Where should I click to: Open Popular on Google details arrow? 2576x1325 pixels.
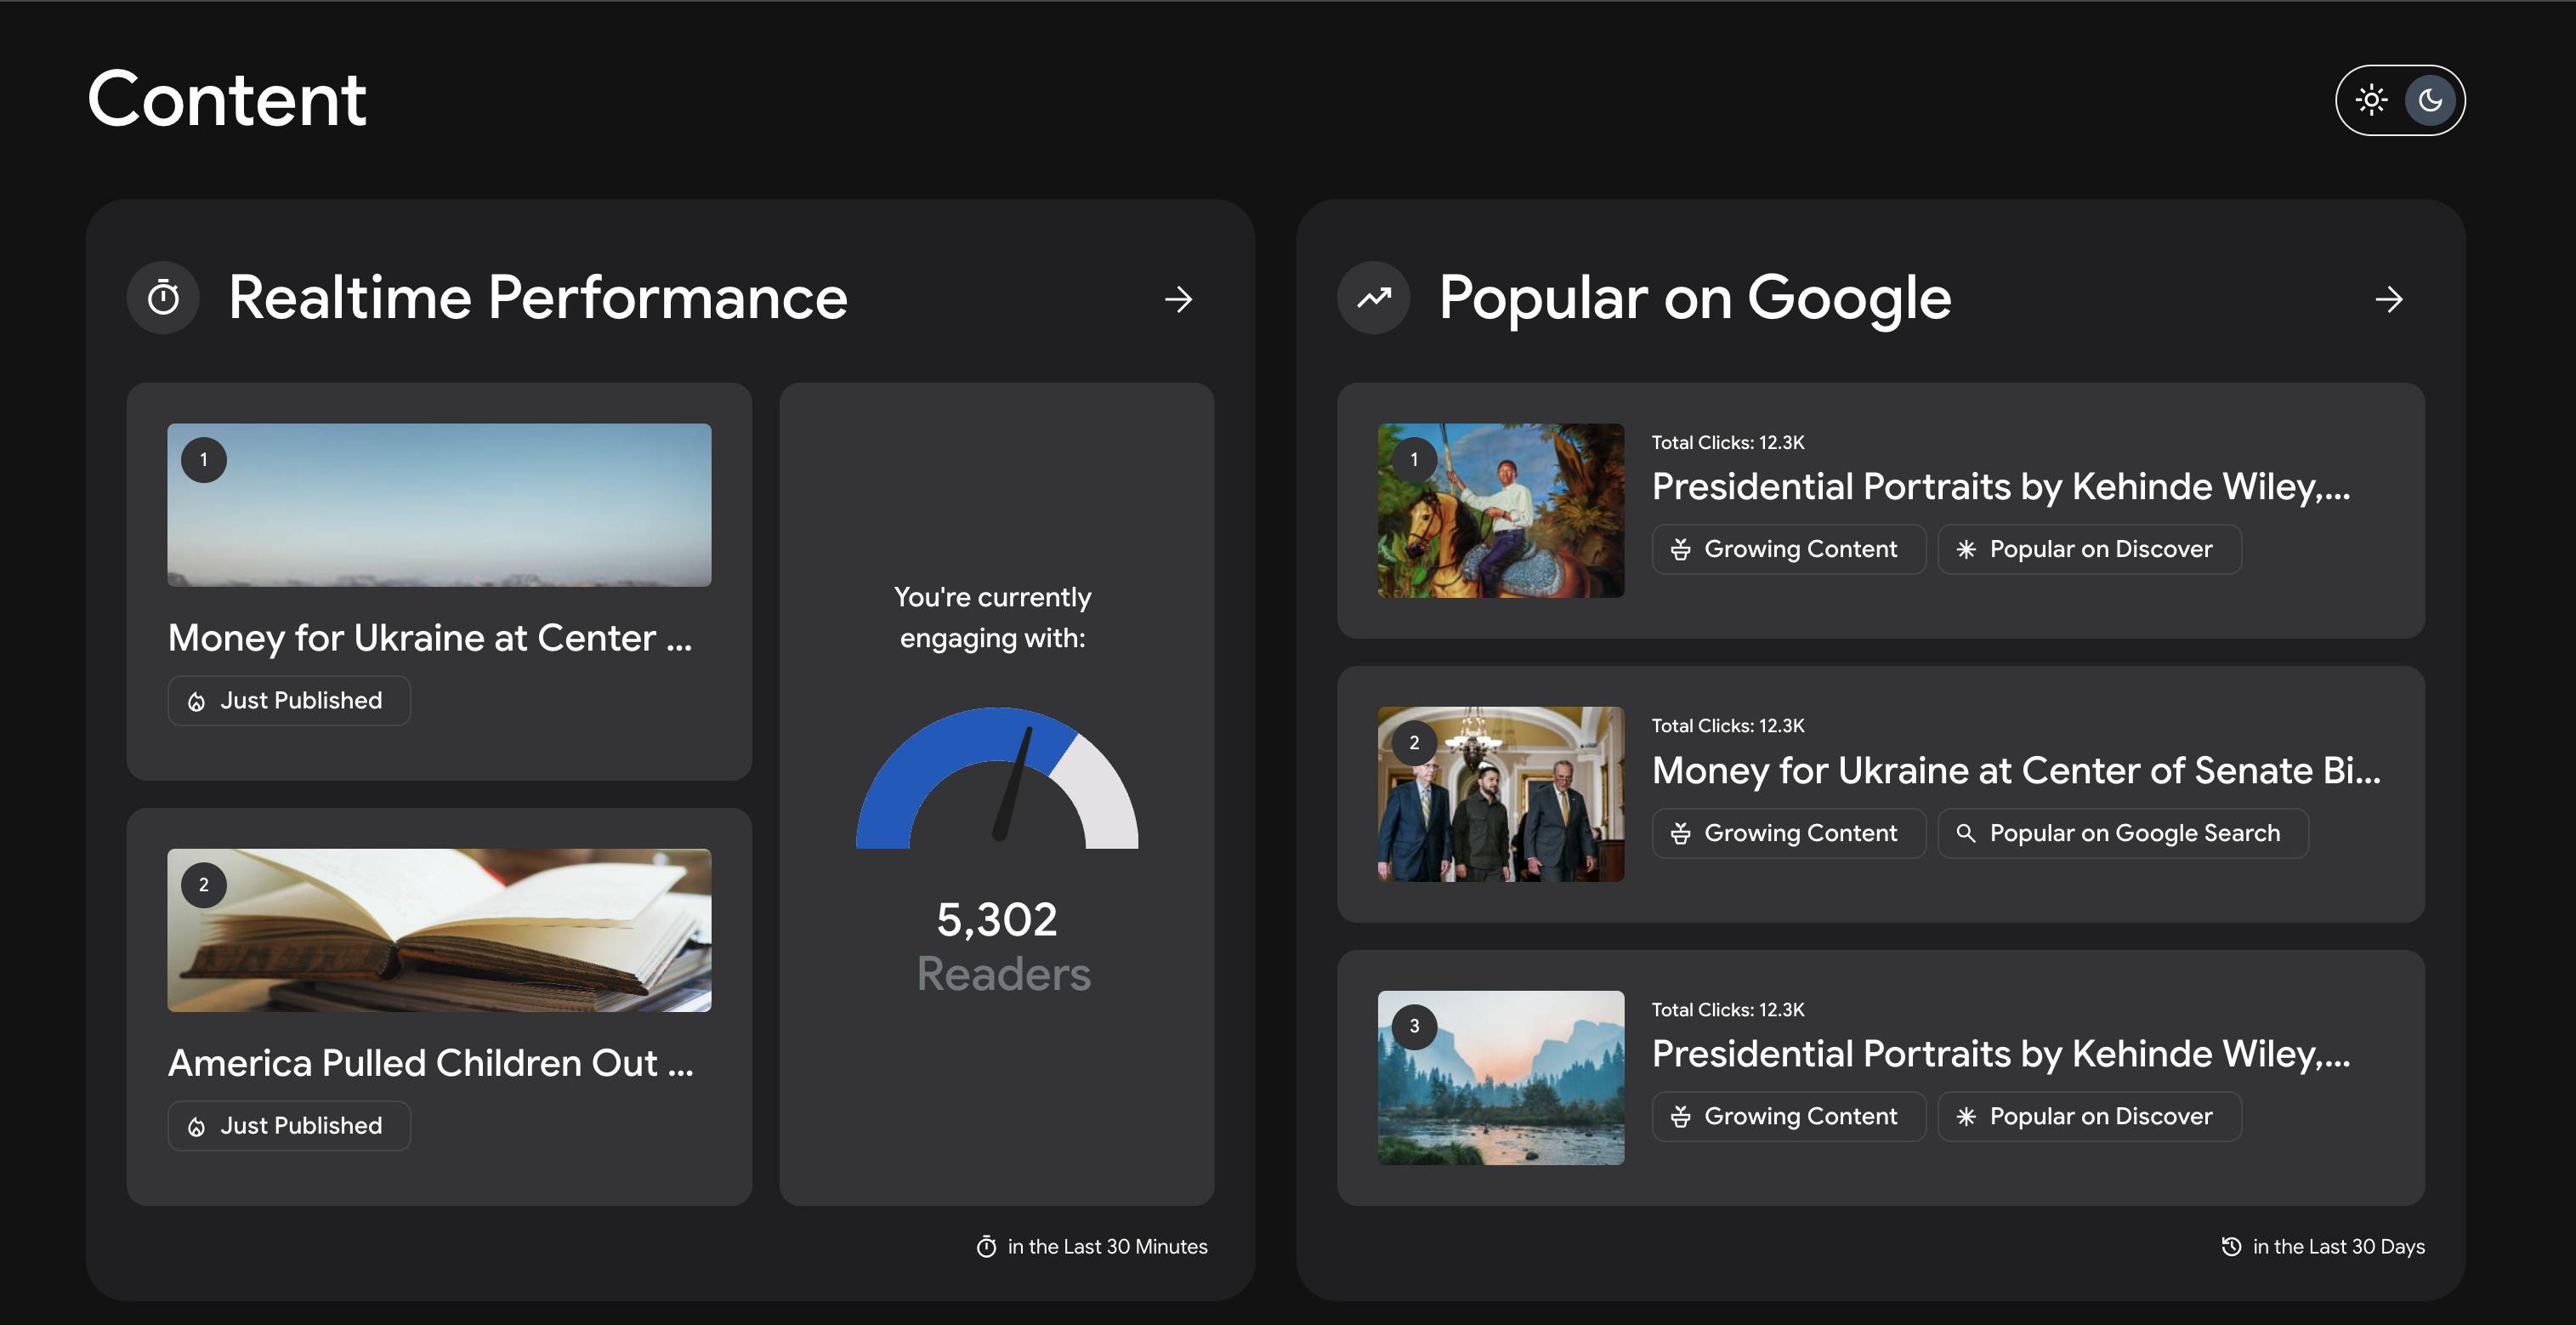[x=2389, y=299]
